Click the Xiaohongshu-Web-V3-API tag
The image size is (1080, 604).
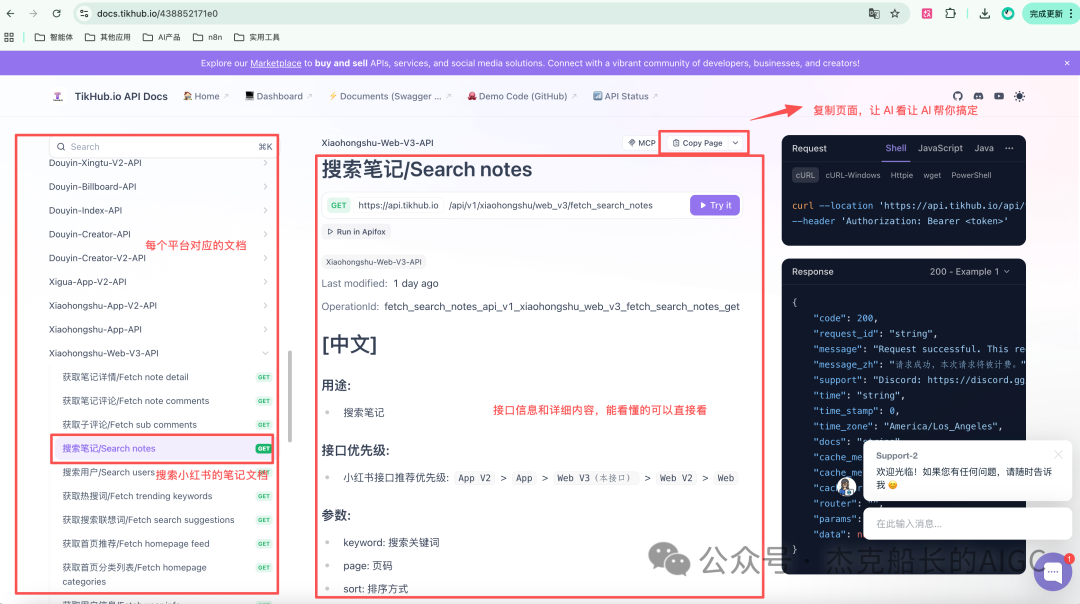(373, 262)
